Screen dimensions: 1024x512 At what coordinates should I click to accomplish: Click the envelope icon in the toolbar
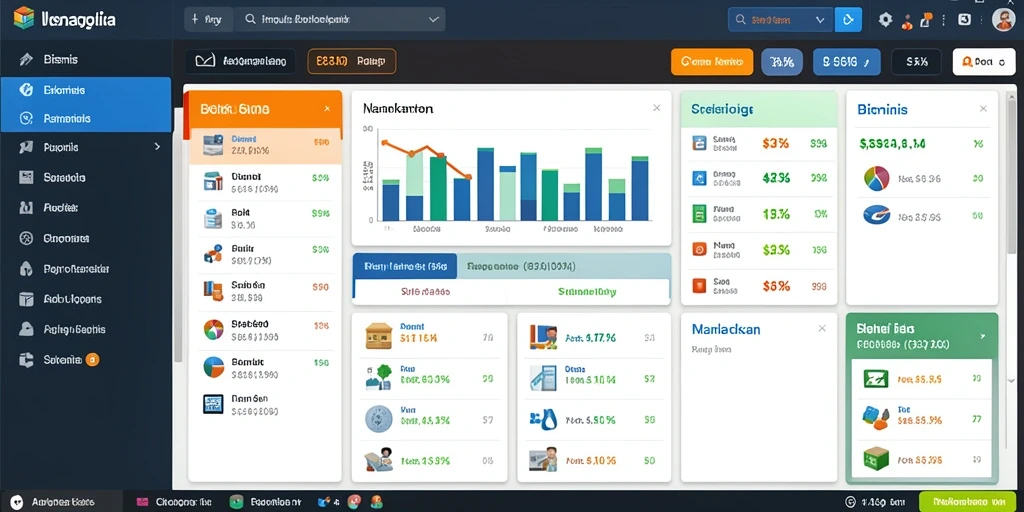pyautogui.click(x=205, y=61)
